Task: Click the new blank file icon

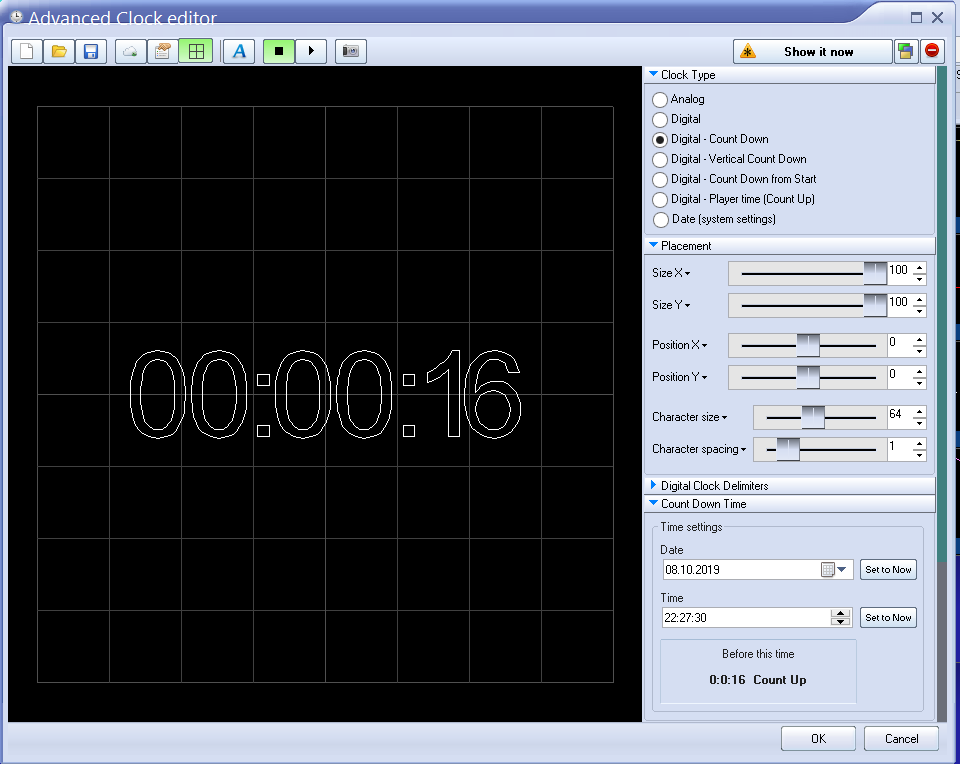Action: coord(27,51)
